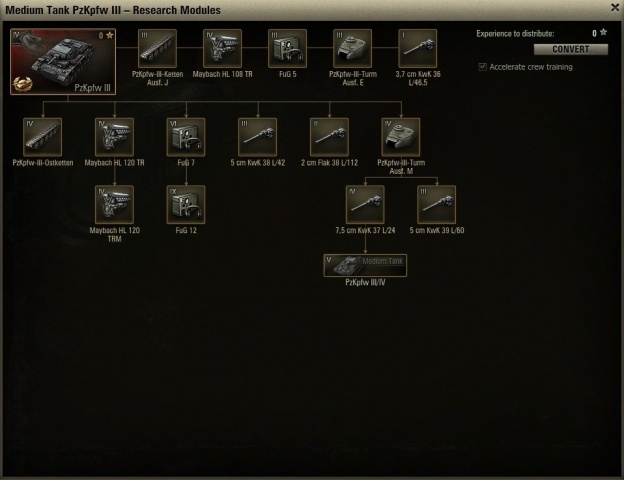Click the Experience to distribute label
Viewport: 624px width, 480px height.
point(515,33)
